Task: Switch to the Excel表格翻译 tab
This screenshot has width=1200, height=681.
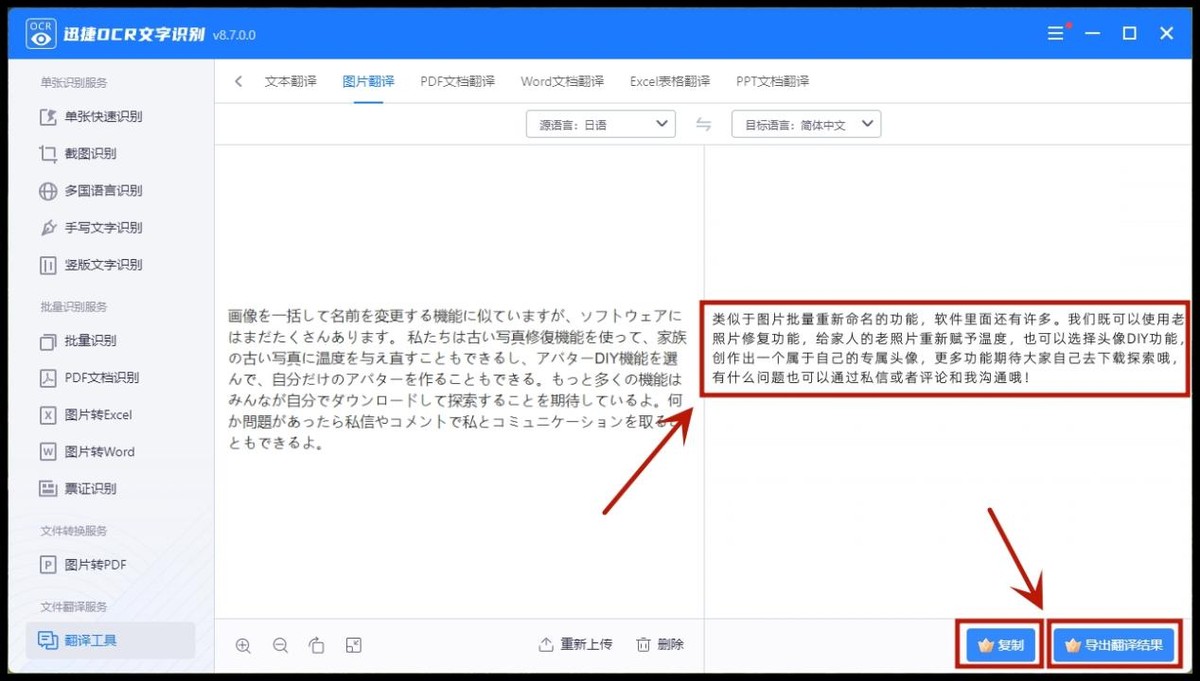Action: (670, 81)
